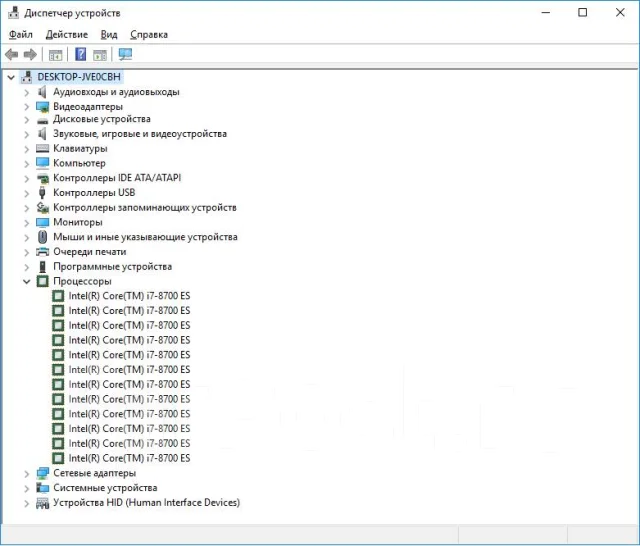Expand the Клавиатуры category
The width and height of the screenshot is (640, 546).
[x=27, y=149]
